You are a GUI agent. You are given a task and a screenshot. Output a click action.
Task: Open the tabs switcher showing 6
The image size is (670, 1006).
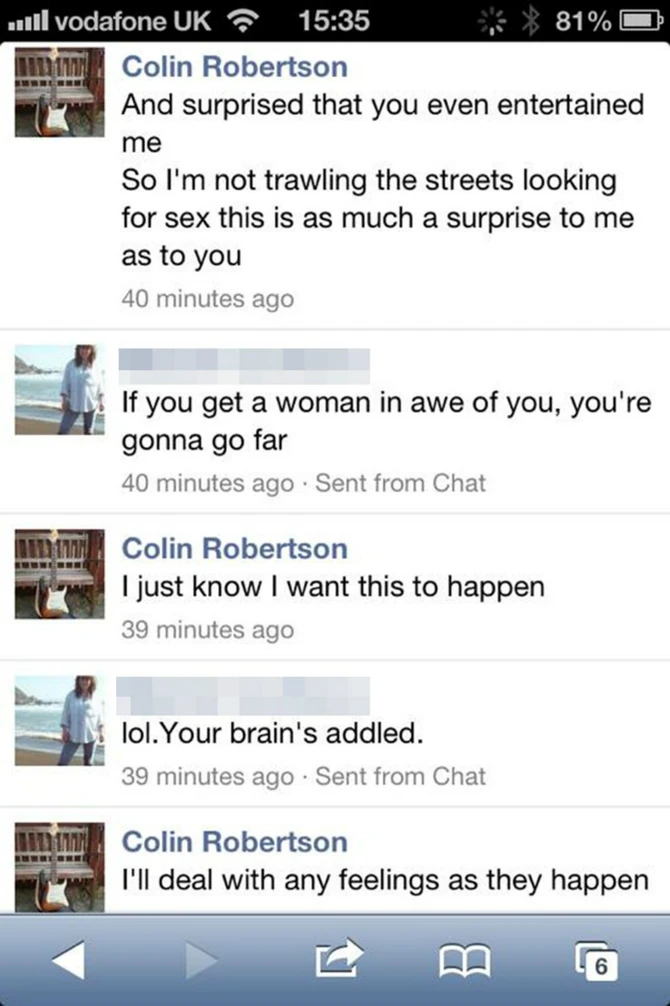pos(597,960)
